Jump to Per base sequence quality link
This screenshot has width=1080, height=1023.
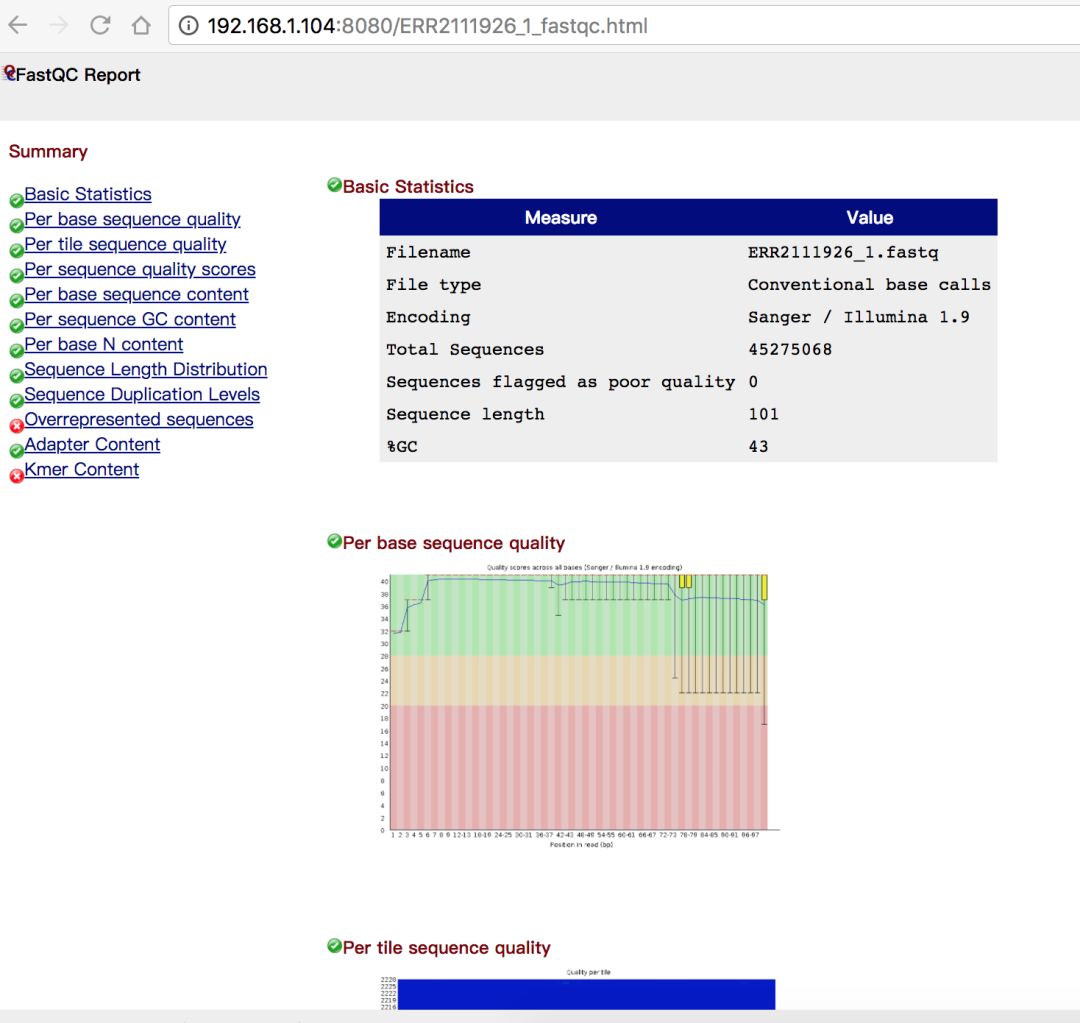point(132,219)
